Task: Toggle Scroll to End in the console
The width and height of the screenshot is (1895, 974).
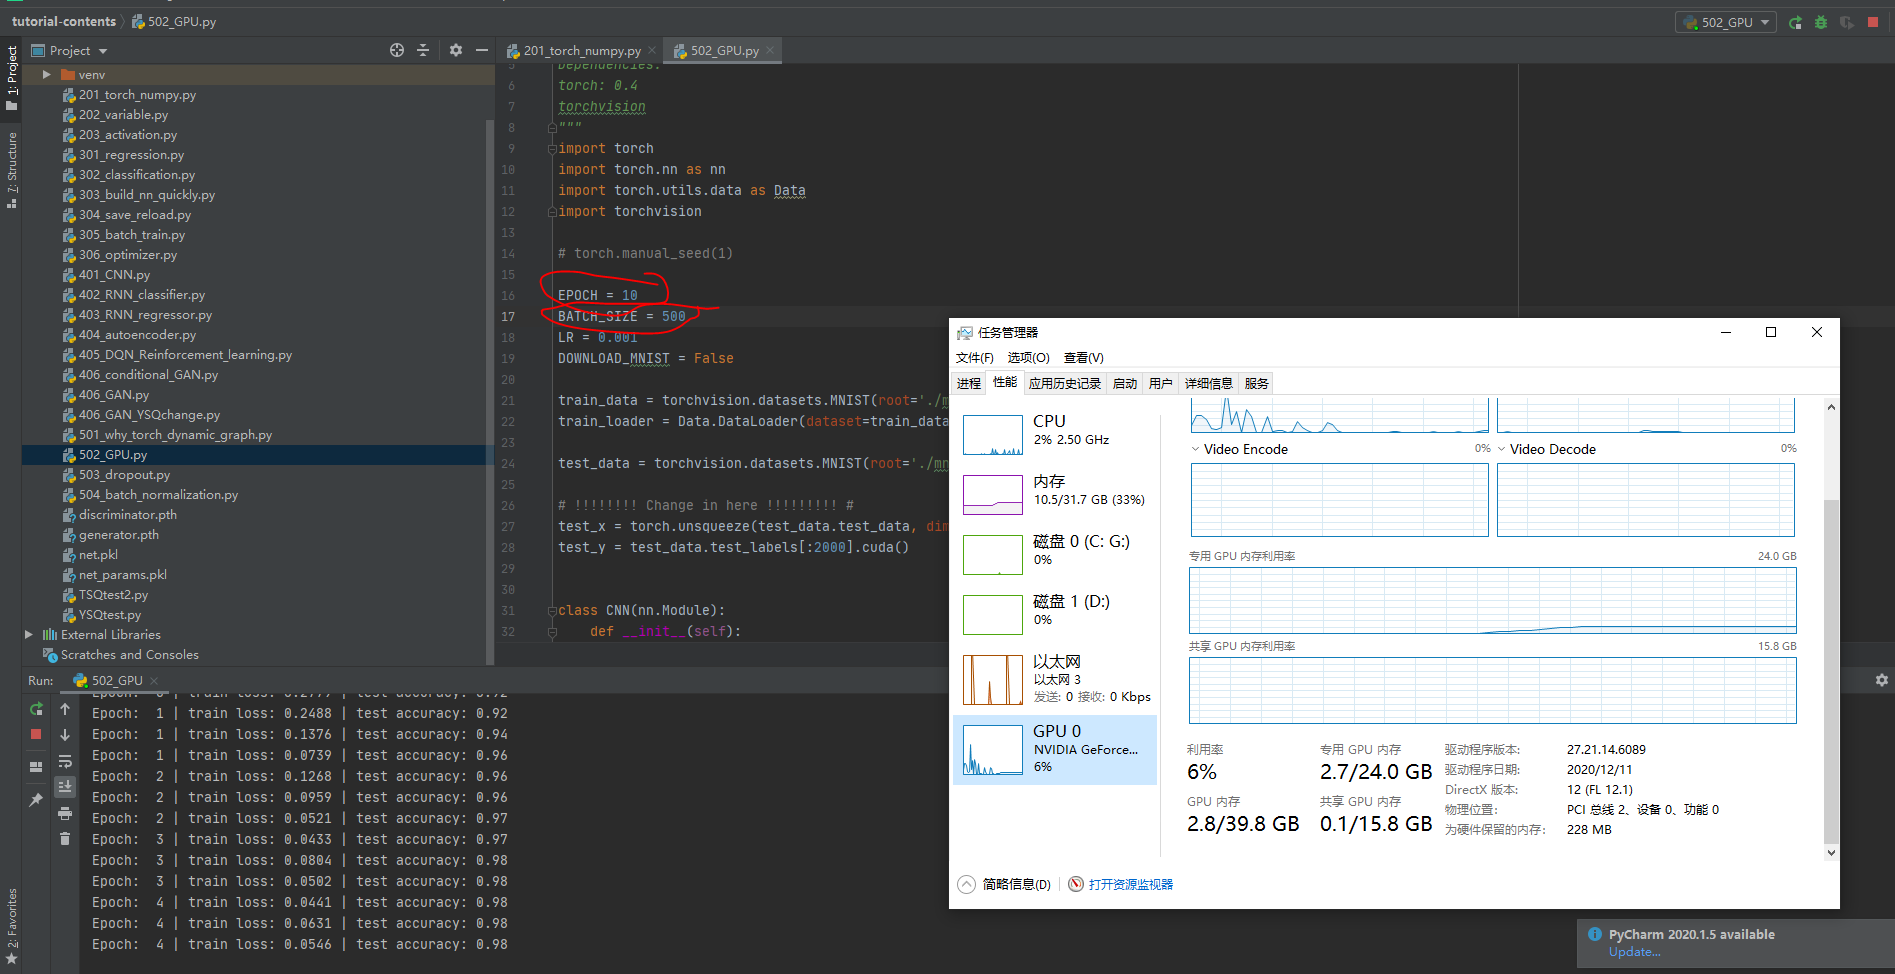Action: (65, 787)
